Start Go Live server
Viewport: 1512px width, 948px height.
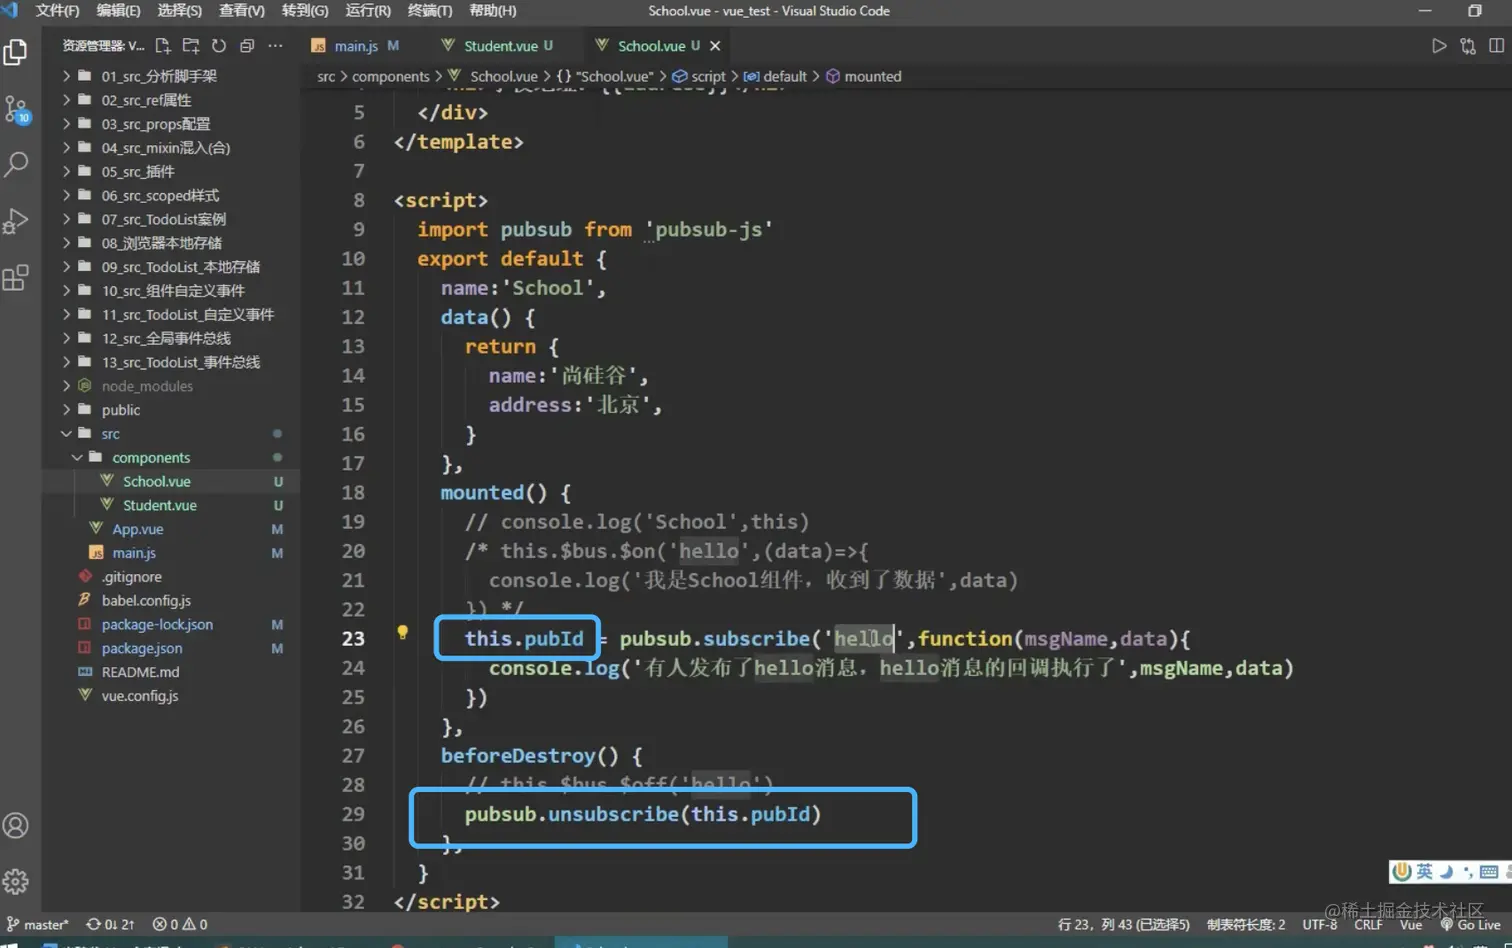[x=1471, y=924]
